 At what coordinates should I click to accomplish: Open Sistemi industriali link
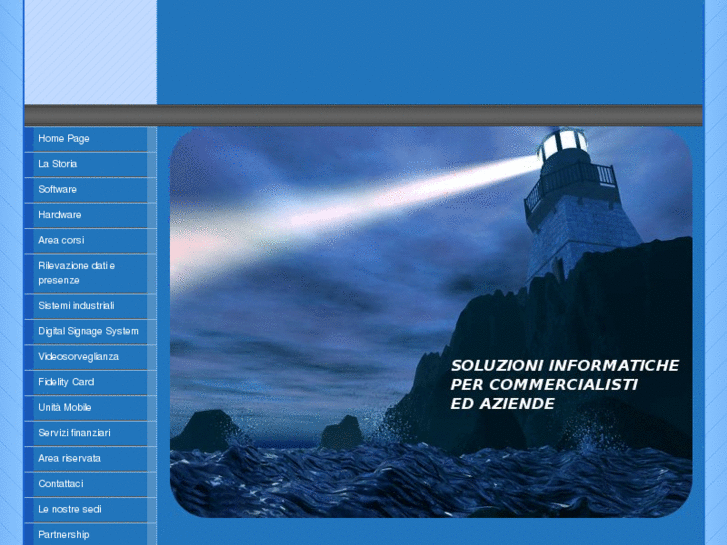coord(90,306)
